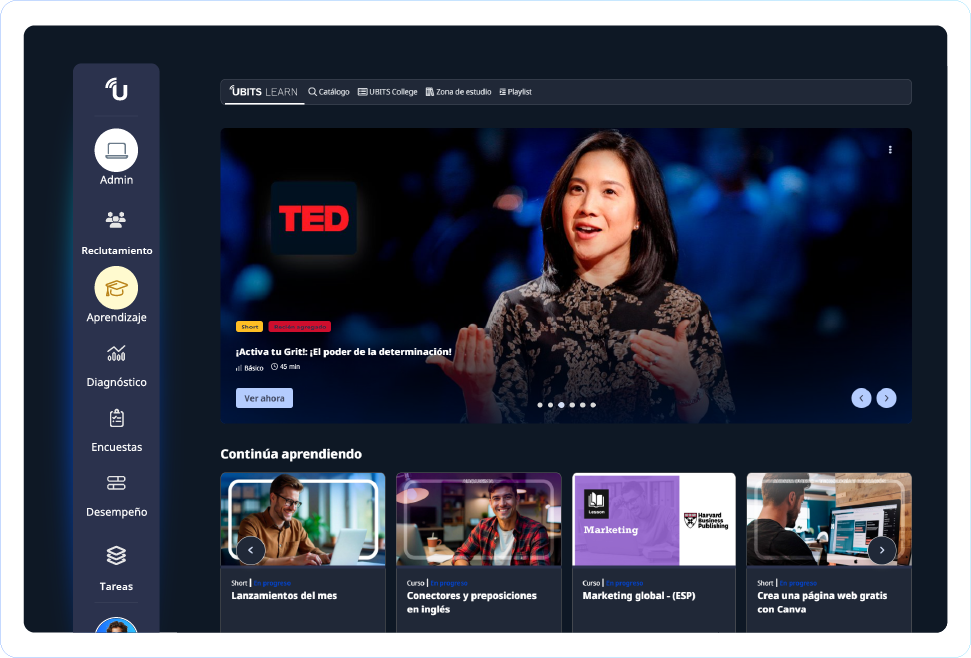971x658 pixels.
Task: Click Crea una página web gratis title
Action: point(822,602)
